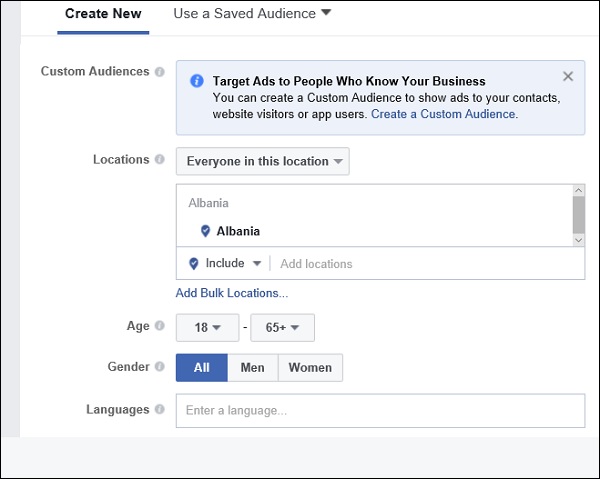This screenshot has height=479, width=600.
Task: Open the Everyone in this location dropdown
Action: pos(263,161)
